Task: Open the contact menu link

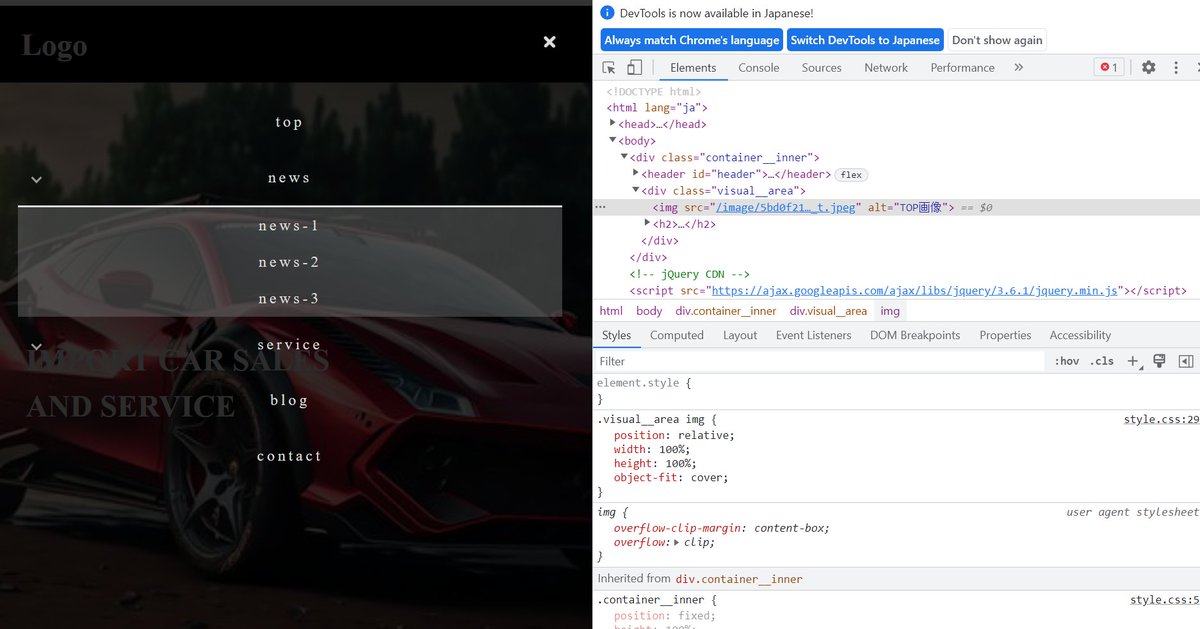Action: click(289, 456)
